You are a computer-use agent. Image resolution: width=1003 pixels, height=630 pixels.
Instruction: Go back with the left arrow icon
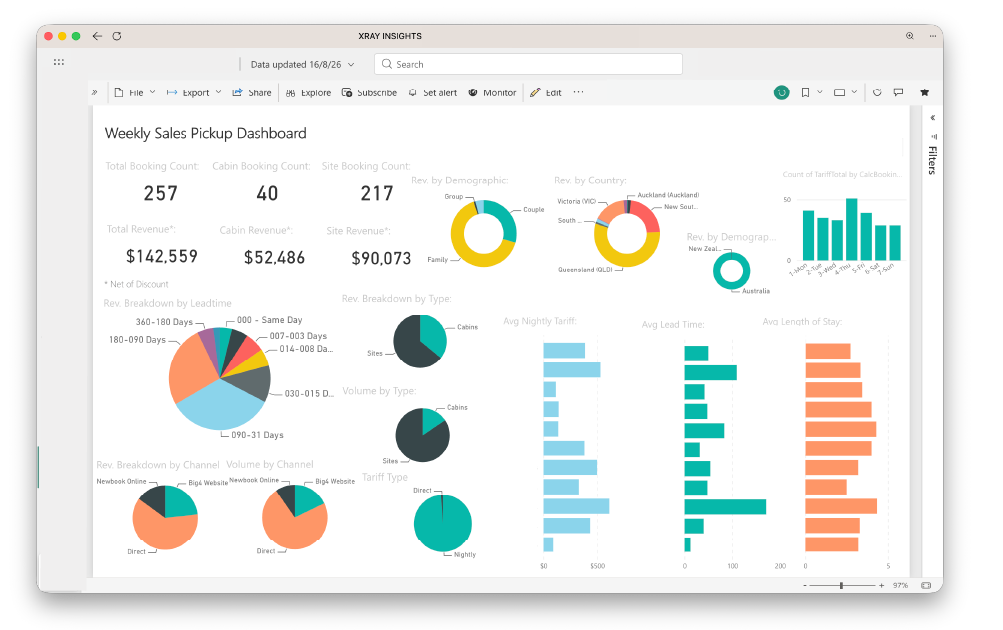point(97,36)
